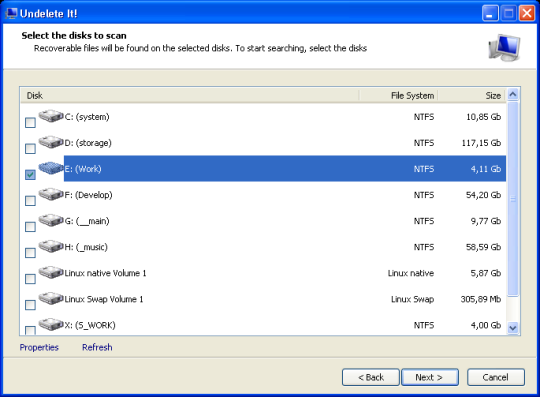
Task: Click the Linux native file system cell
Action: click(x=411, y=273)
